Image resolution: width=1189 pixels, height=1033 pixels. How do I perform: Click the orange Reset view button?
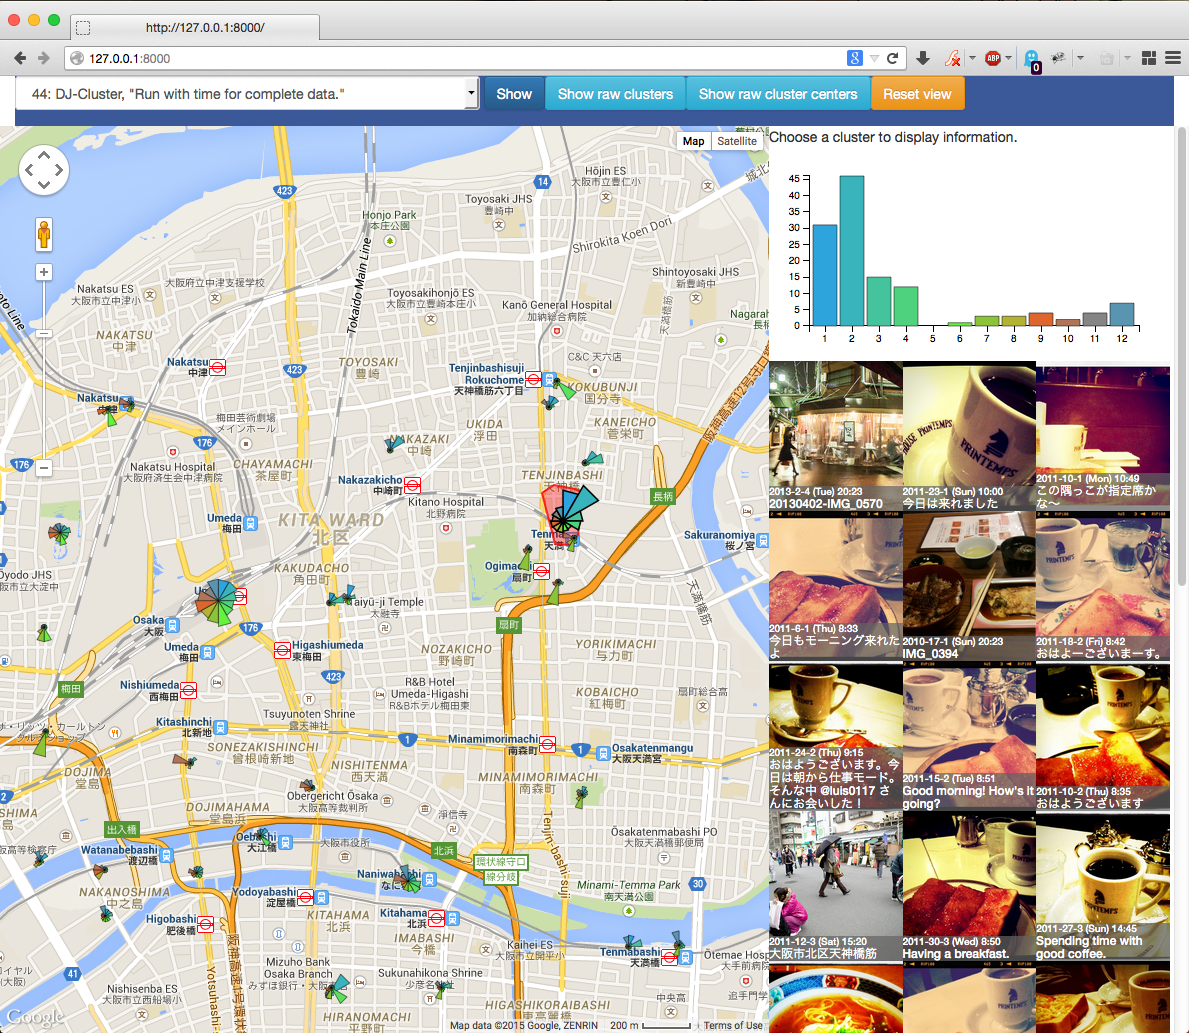pos(917,94)
